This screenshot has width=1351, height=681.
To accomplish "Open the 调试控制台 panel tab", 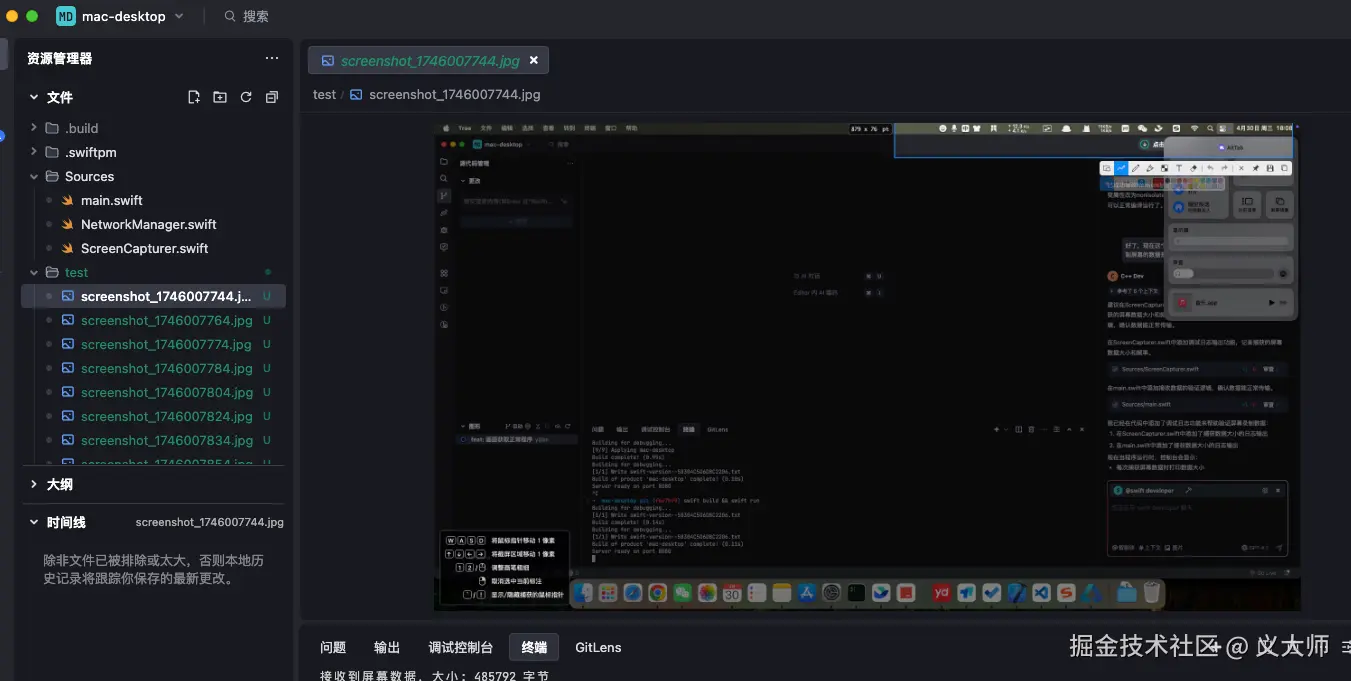I will [x=461, y=647].
